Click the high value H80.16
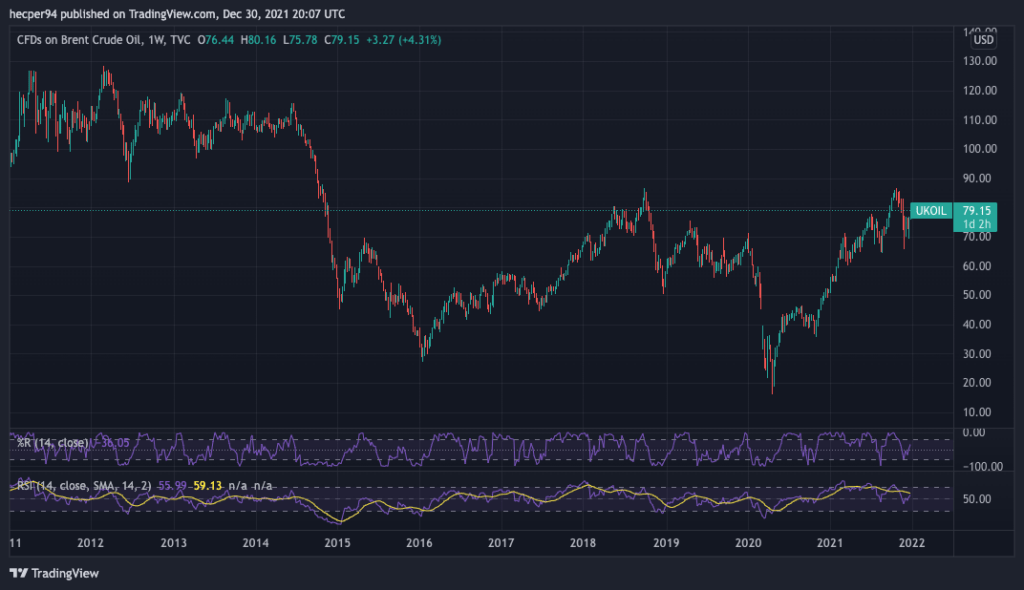The width and height of the screenshot is (1024, 590). pos(259,40)
